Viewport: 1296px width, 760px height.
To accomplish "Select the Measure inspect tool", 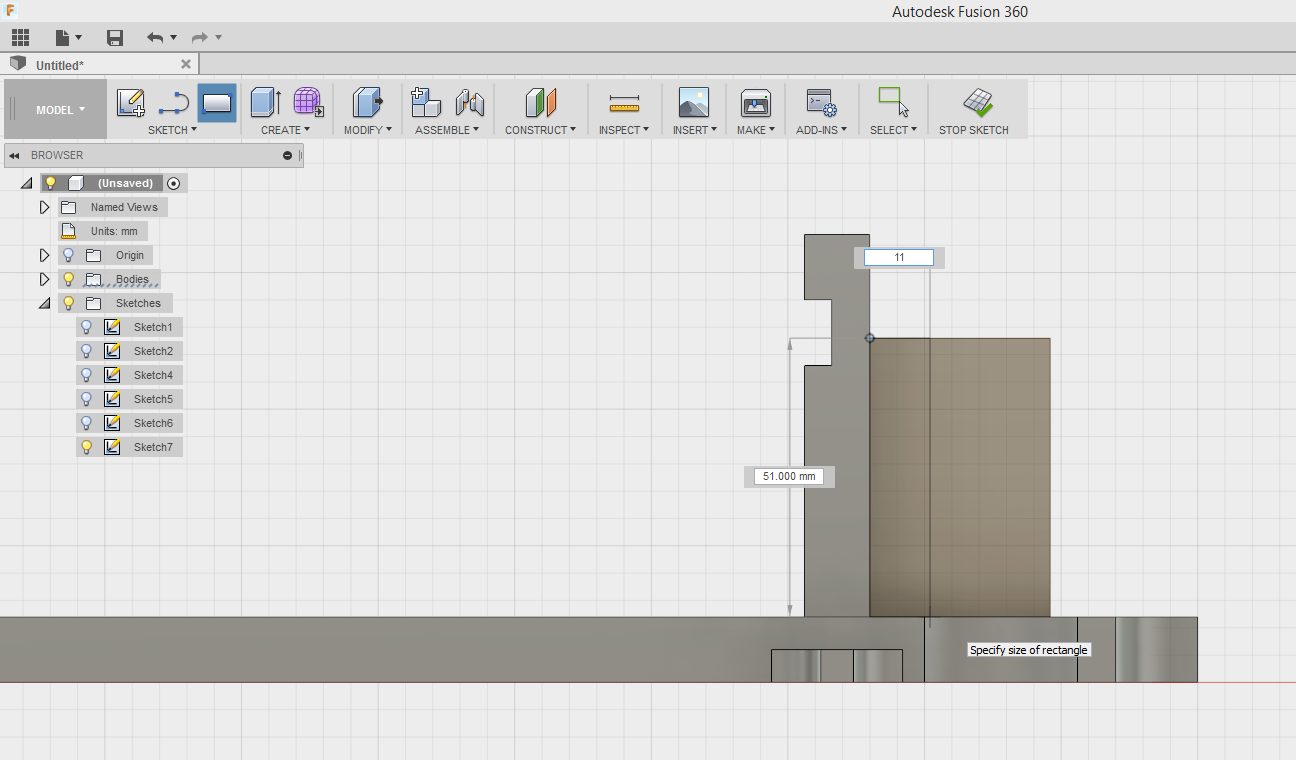I will 624,102.
